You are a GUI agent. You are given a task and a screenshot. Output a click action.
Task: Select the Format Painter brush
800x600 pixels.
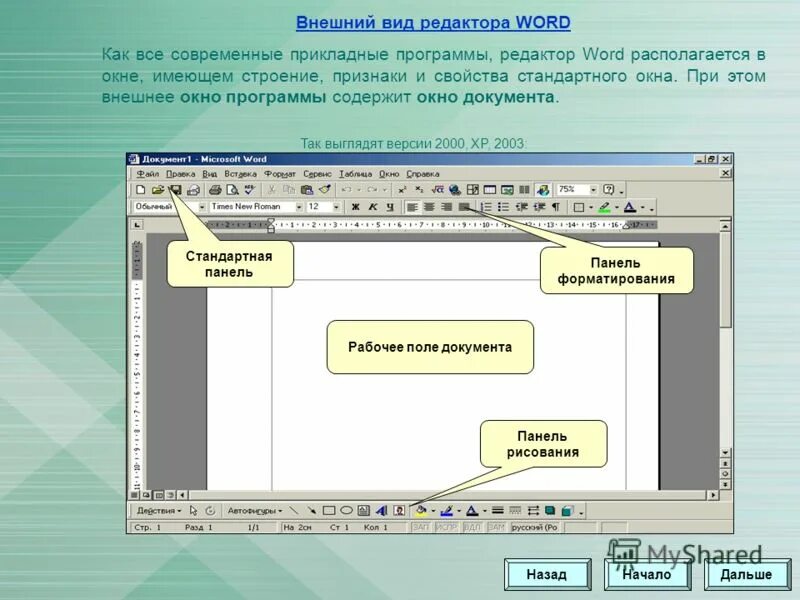point(324,190)
